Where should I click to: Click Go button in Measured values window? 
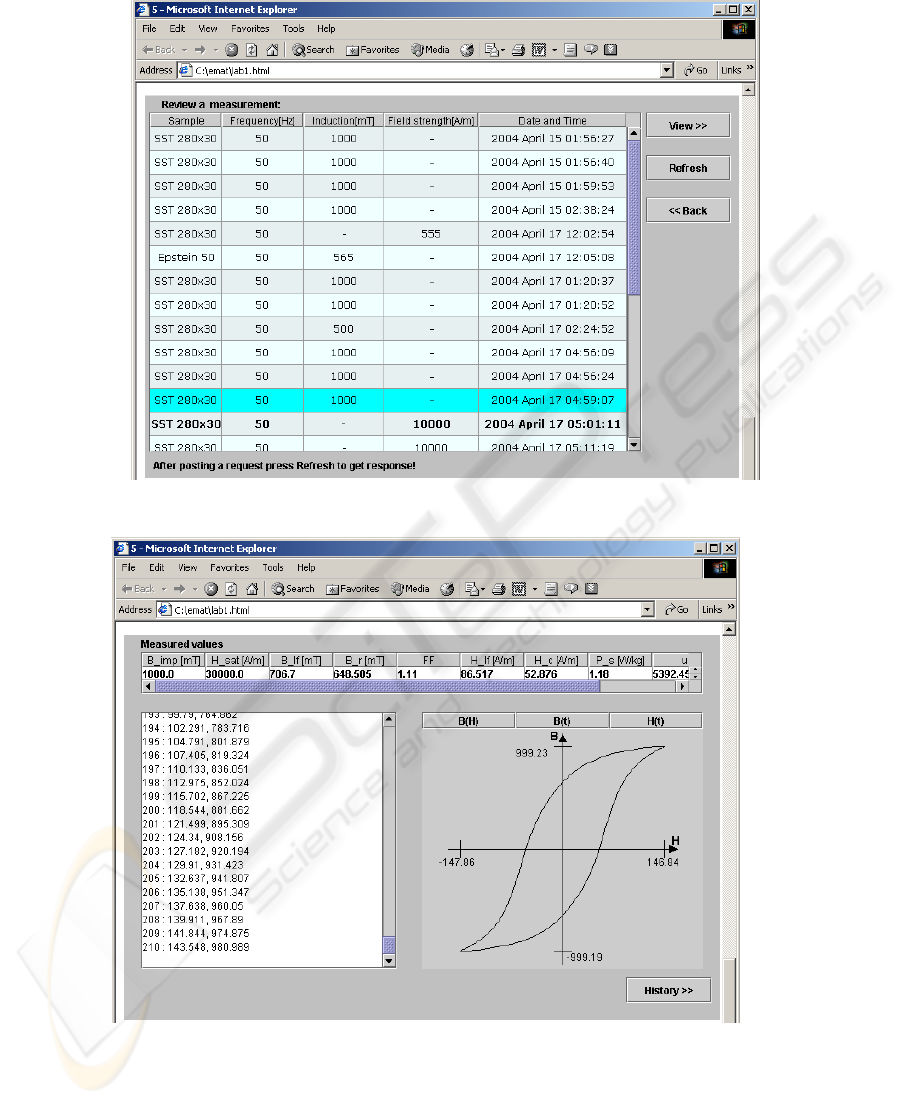tap(676, 610)
